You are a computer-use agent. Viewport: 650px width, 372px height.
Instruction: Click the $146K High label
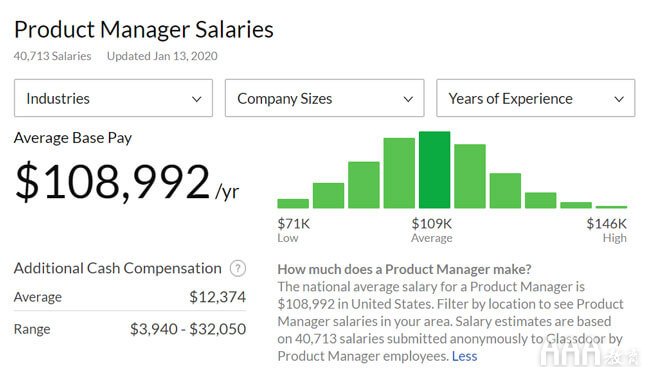(606, 231)
